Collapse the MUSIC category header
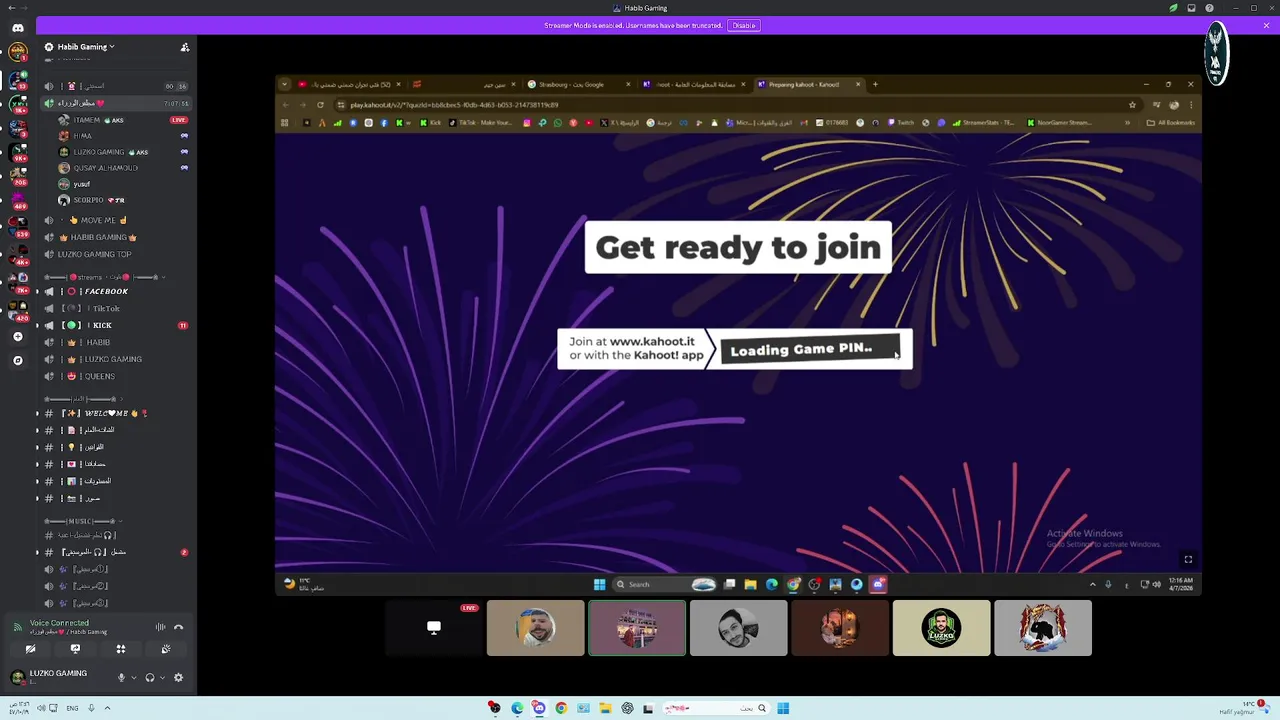Image resolution: width=1280 pixels, height=720 pixels. point(85,521)
